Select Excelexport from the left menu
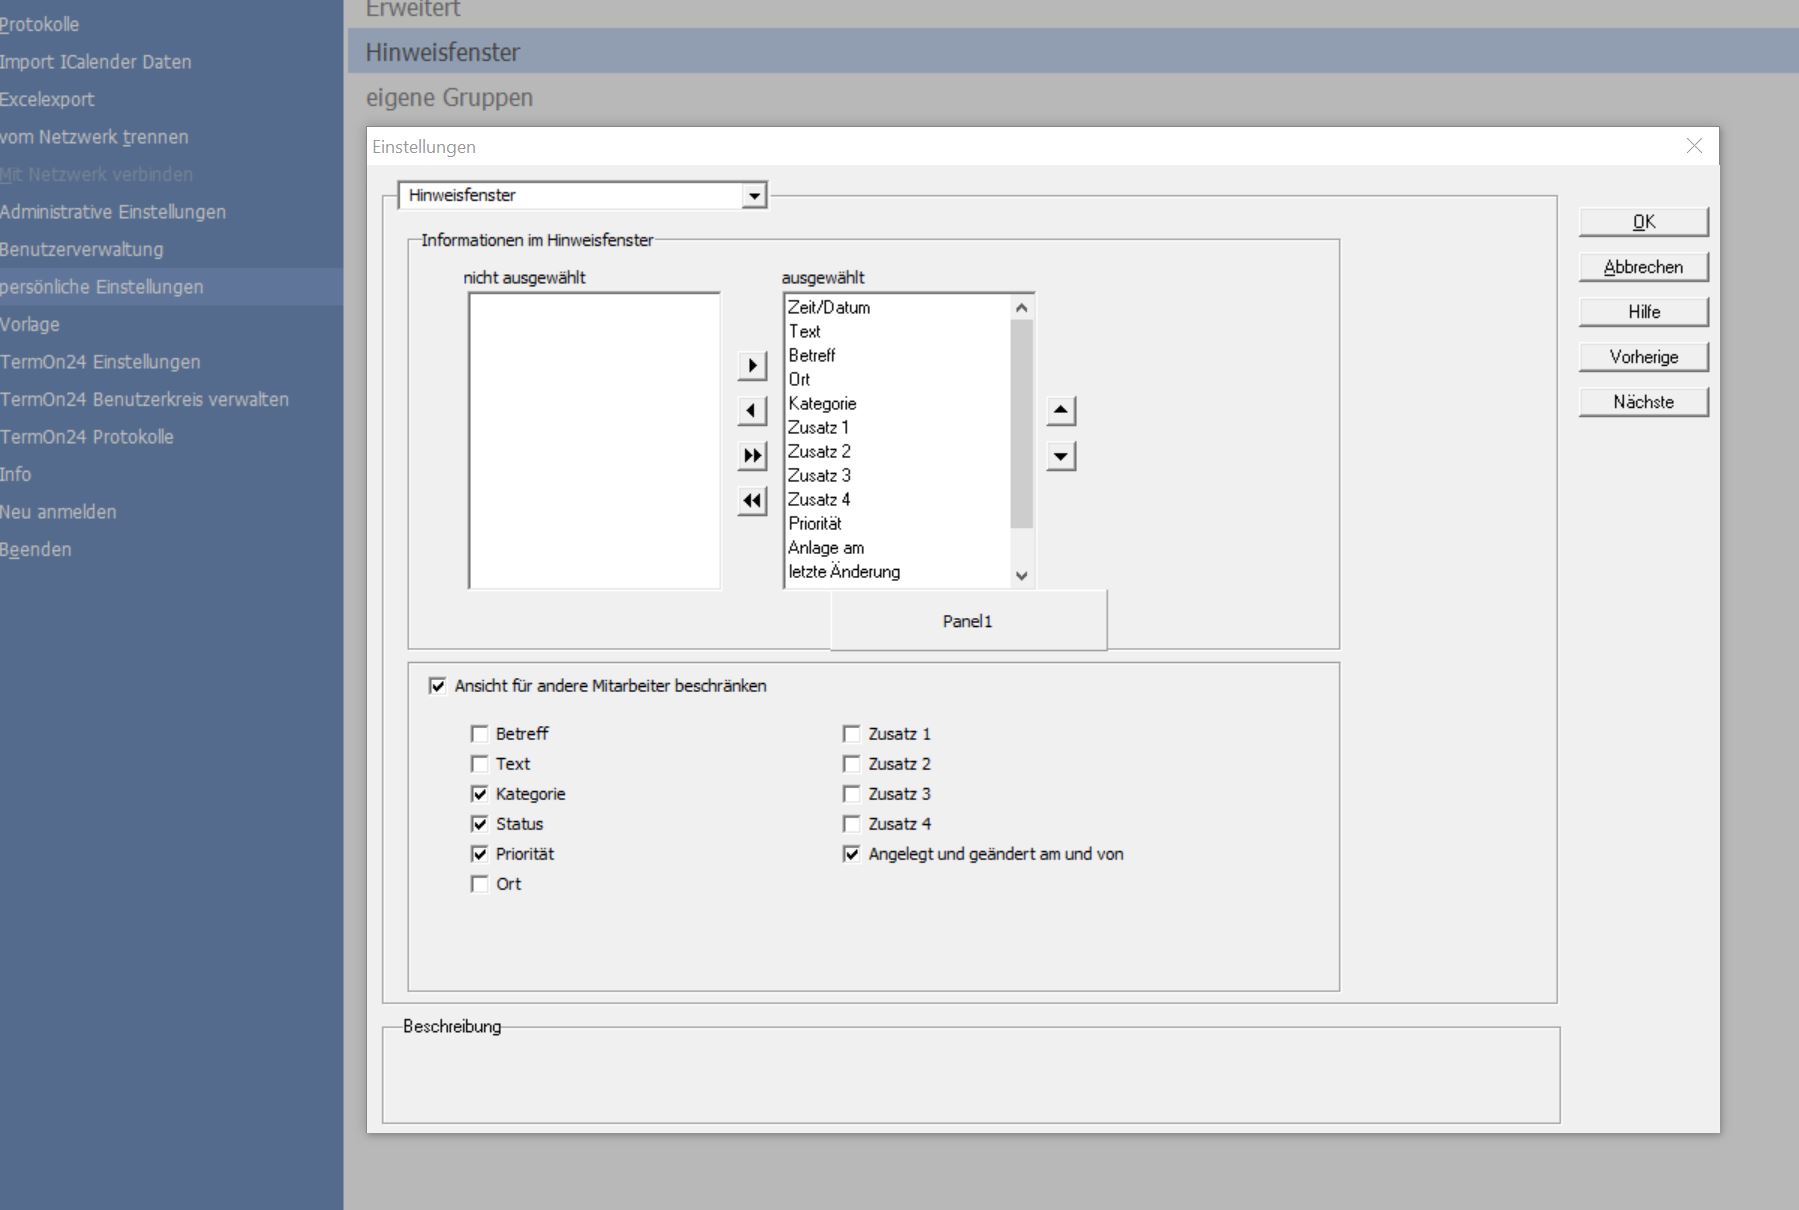 (x=47, y=99)
